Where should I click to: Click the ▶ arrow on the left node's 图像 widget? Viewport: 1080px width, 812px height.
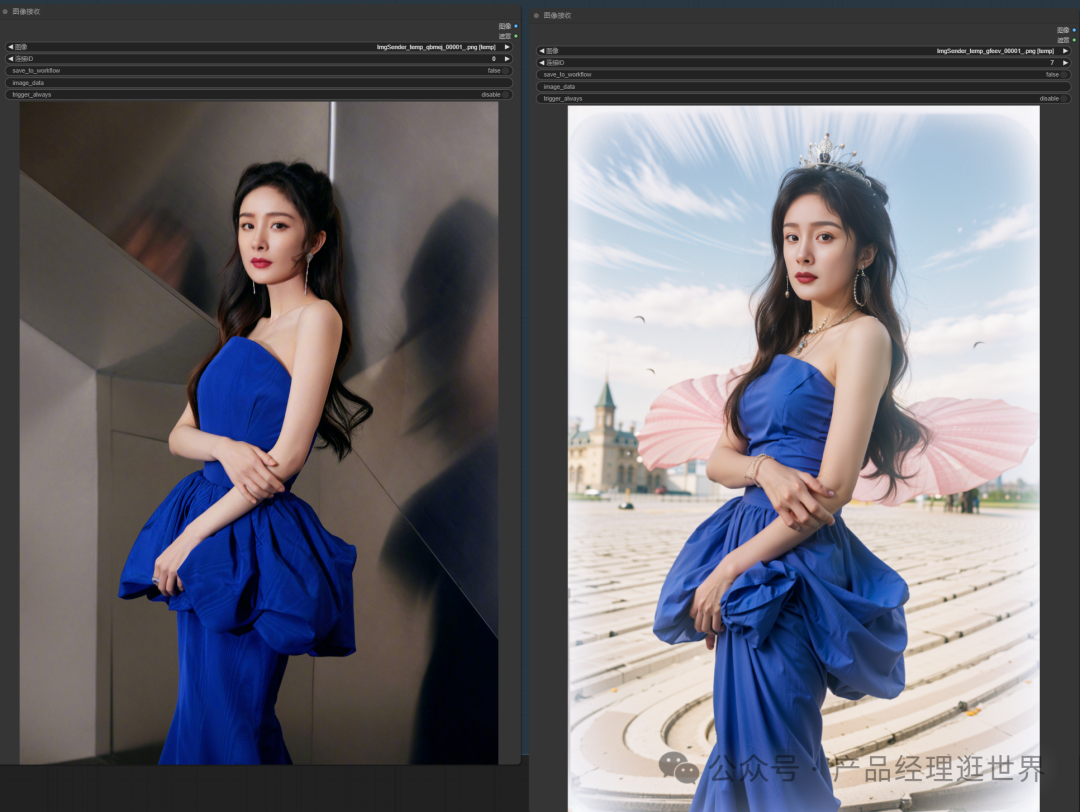507,46
